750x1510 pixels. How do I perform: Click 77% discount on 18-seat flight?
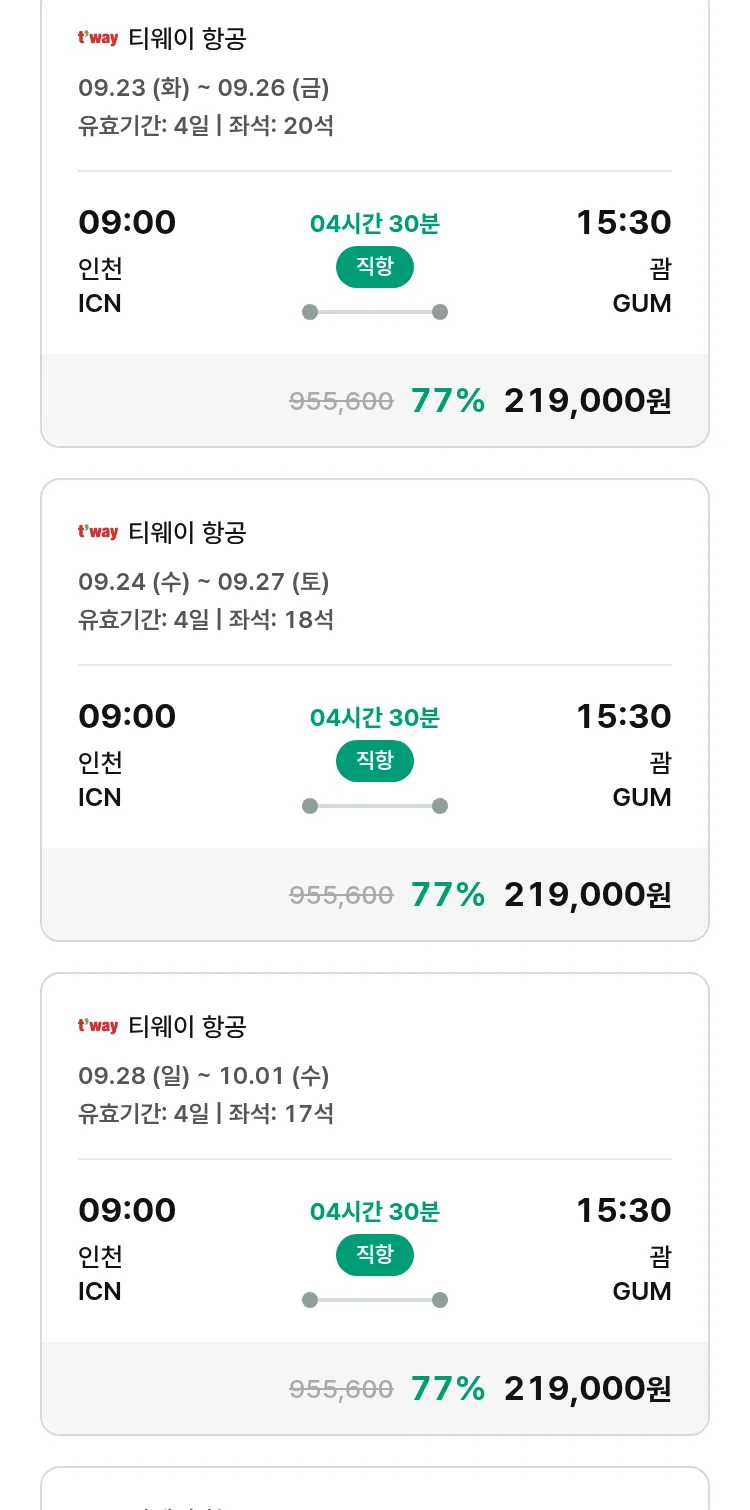pyautogui.click(x=447, y=894)
